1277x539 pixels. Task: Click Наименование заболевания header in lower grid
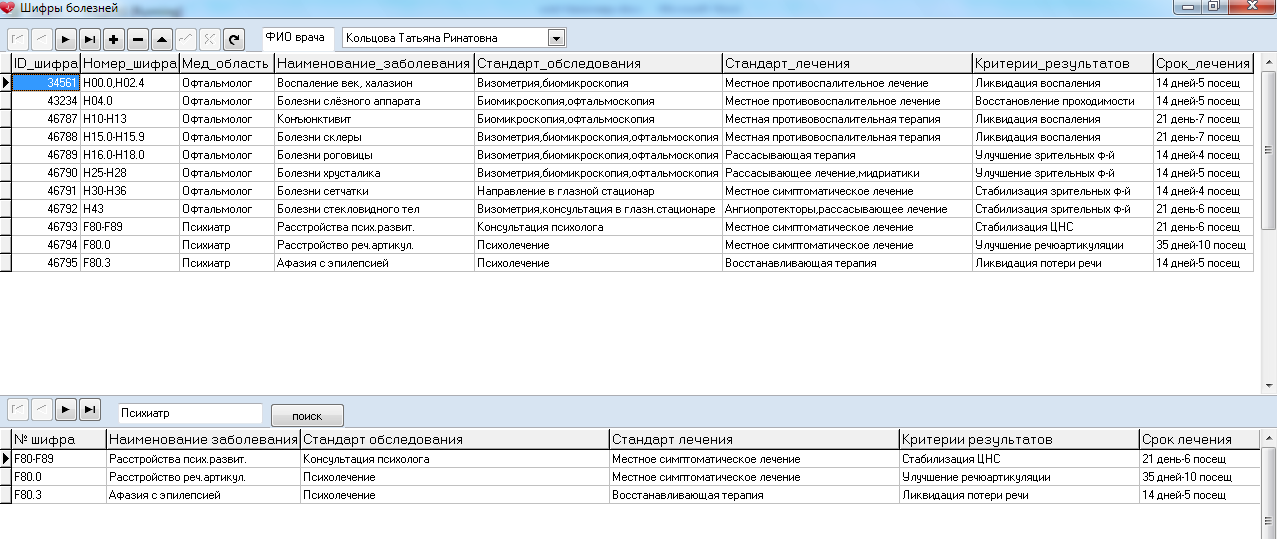point(203,440)
